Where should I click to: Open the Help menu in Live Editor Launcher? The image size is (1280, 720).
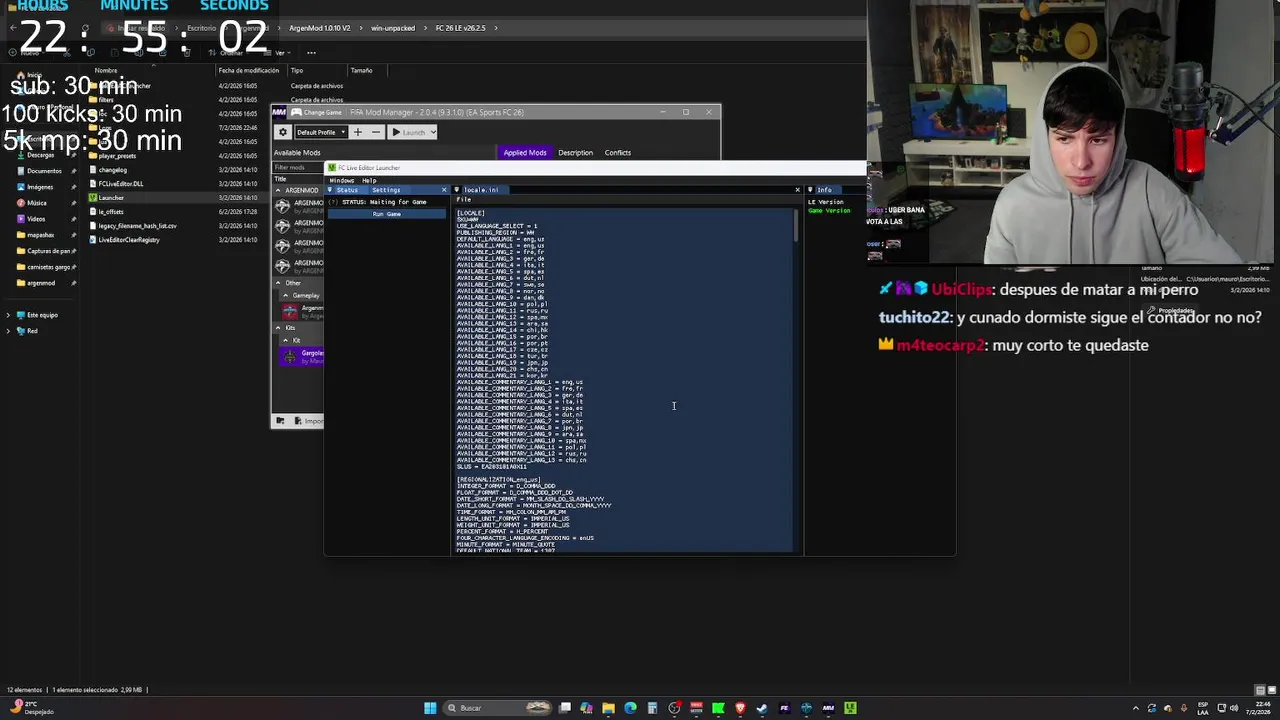369,180
